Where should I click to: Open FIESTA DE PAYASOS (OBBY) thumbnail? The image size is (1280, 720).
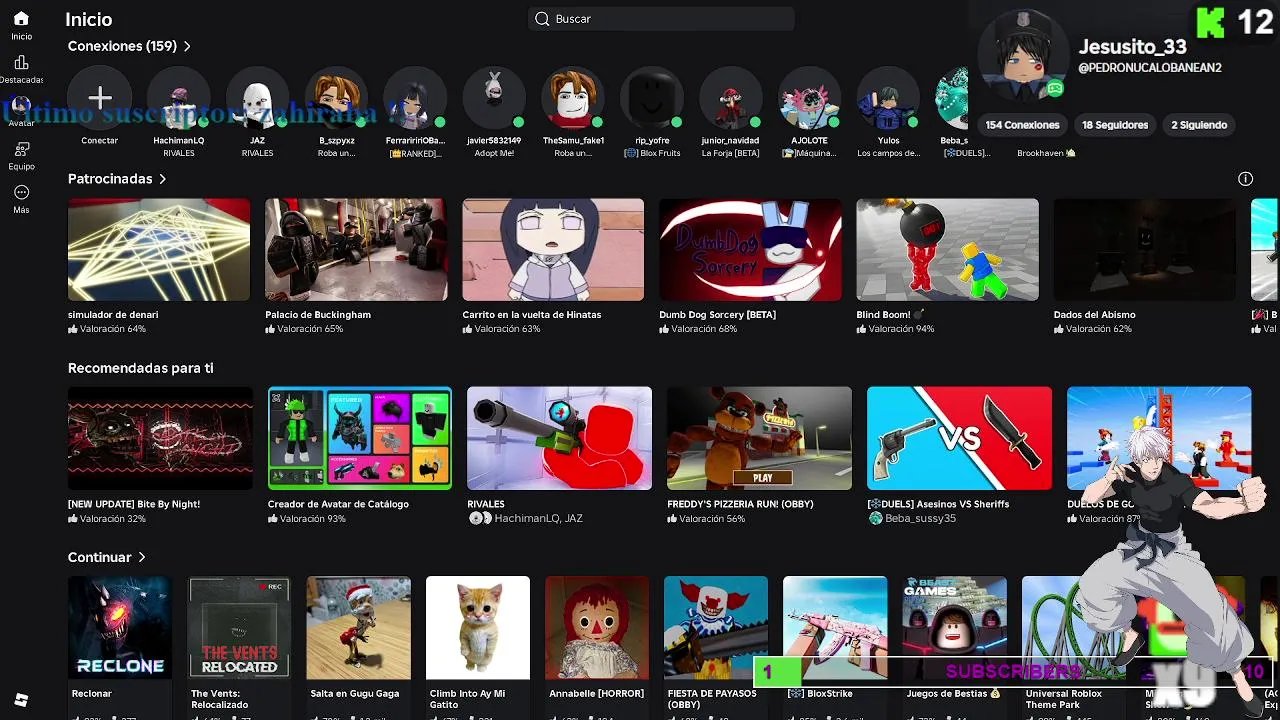click(716, 628)
